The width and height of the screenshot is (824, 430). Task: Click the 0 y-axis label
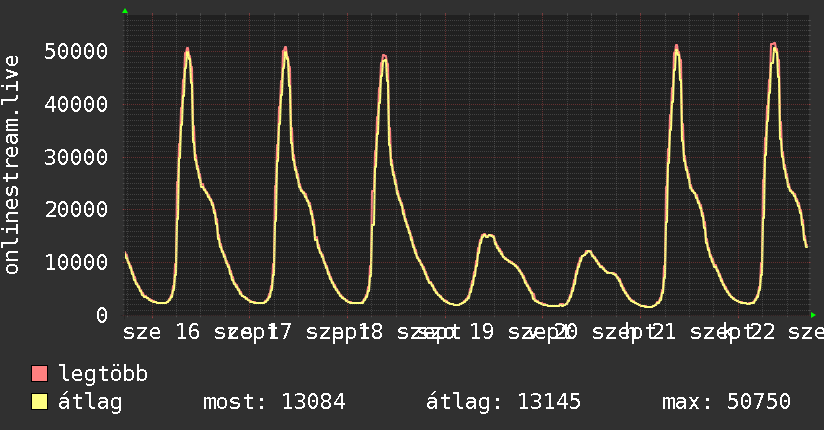click(102, 315)
